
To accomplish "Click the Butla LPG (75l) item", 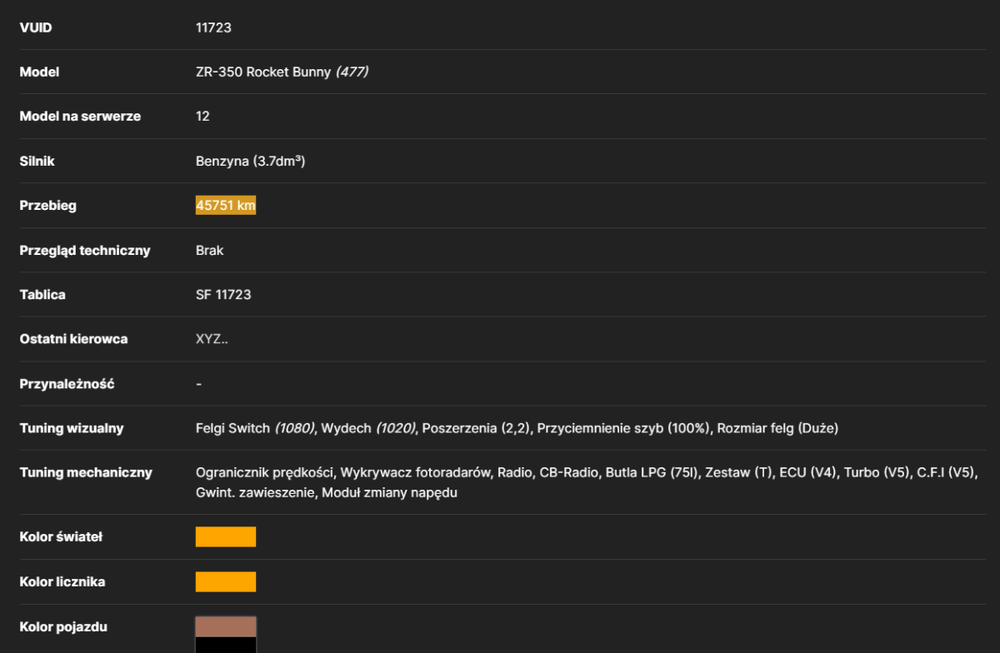I will tap(652, 473).
